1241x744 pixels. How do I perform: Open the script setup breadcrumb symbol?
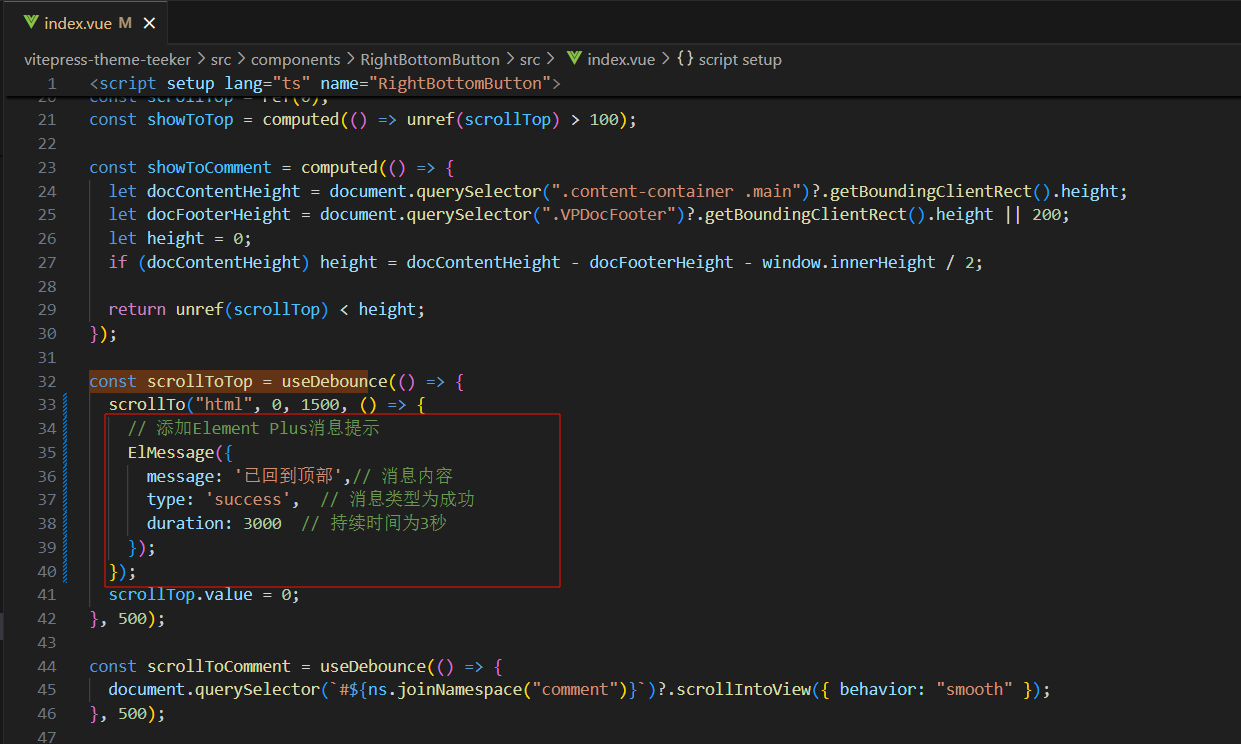[740, 59]
